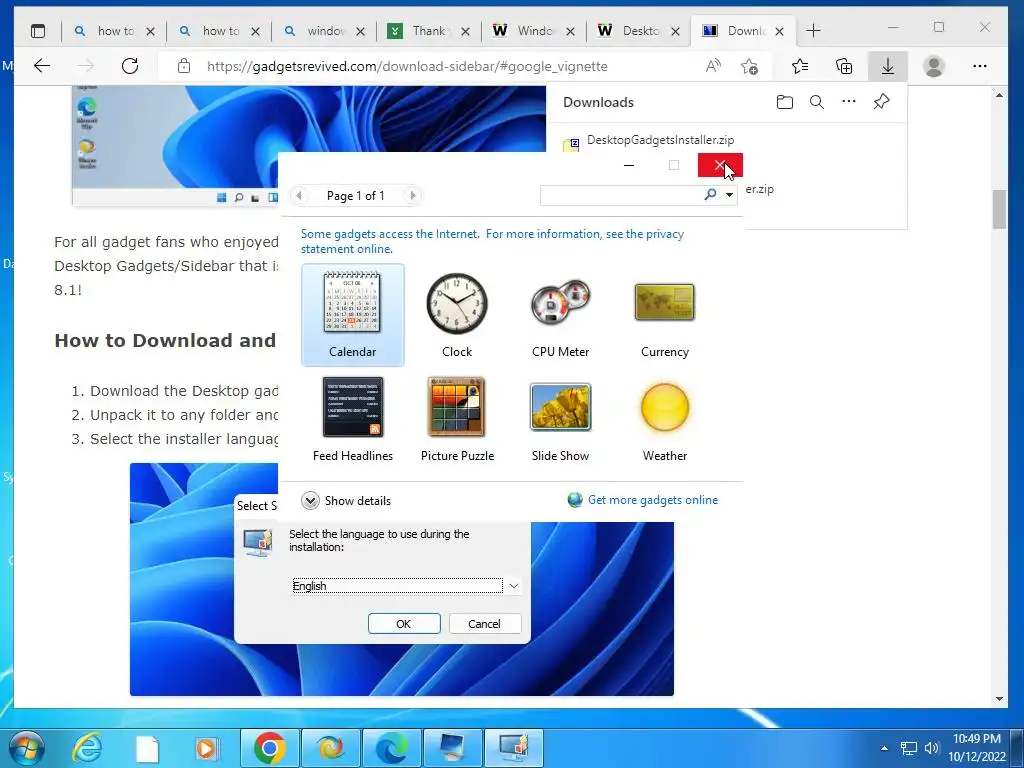Select the Weather gadget
The image size is (1024, 768).
pos(664,419)
